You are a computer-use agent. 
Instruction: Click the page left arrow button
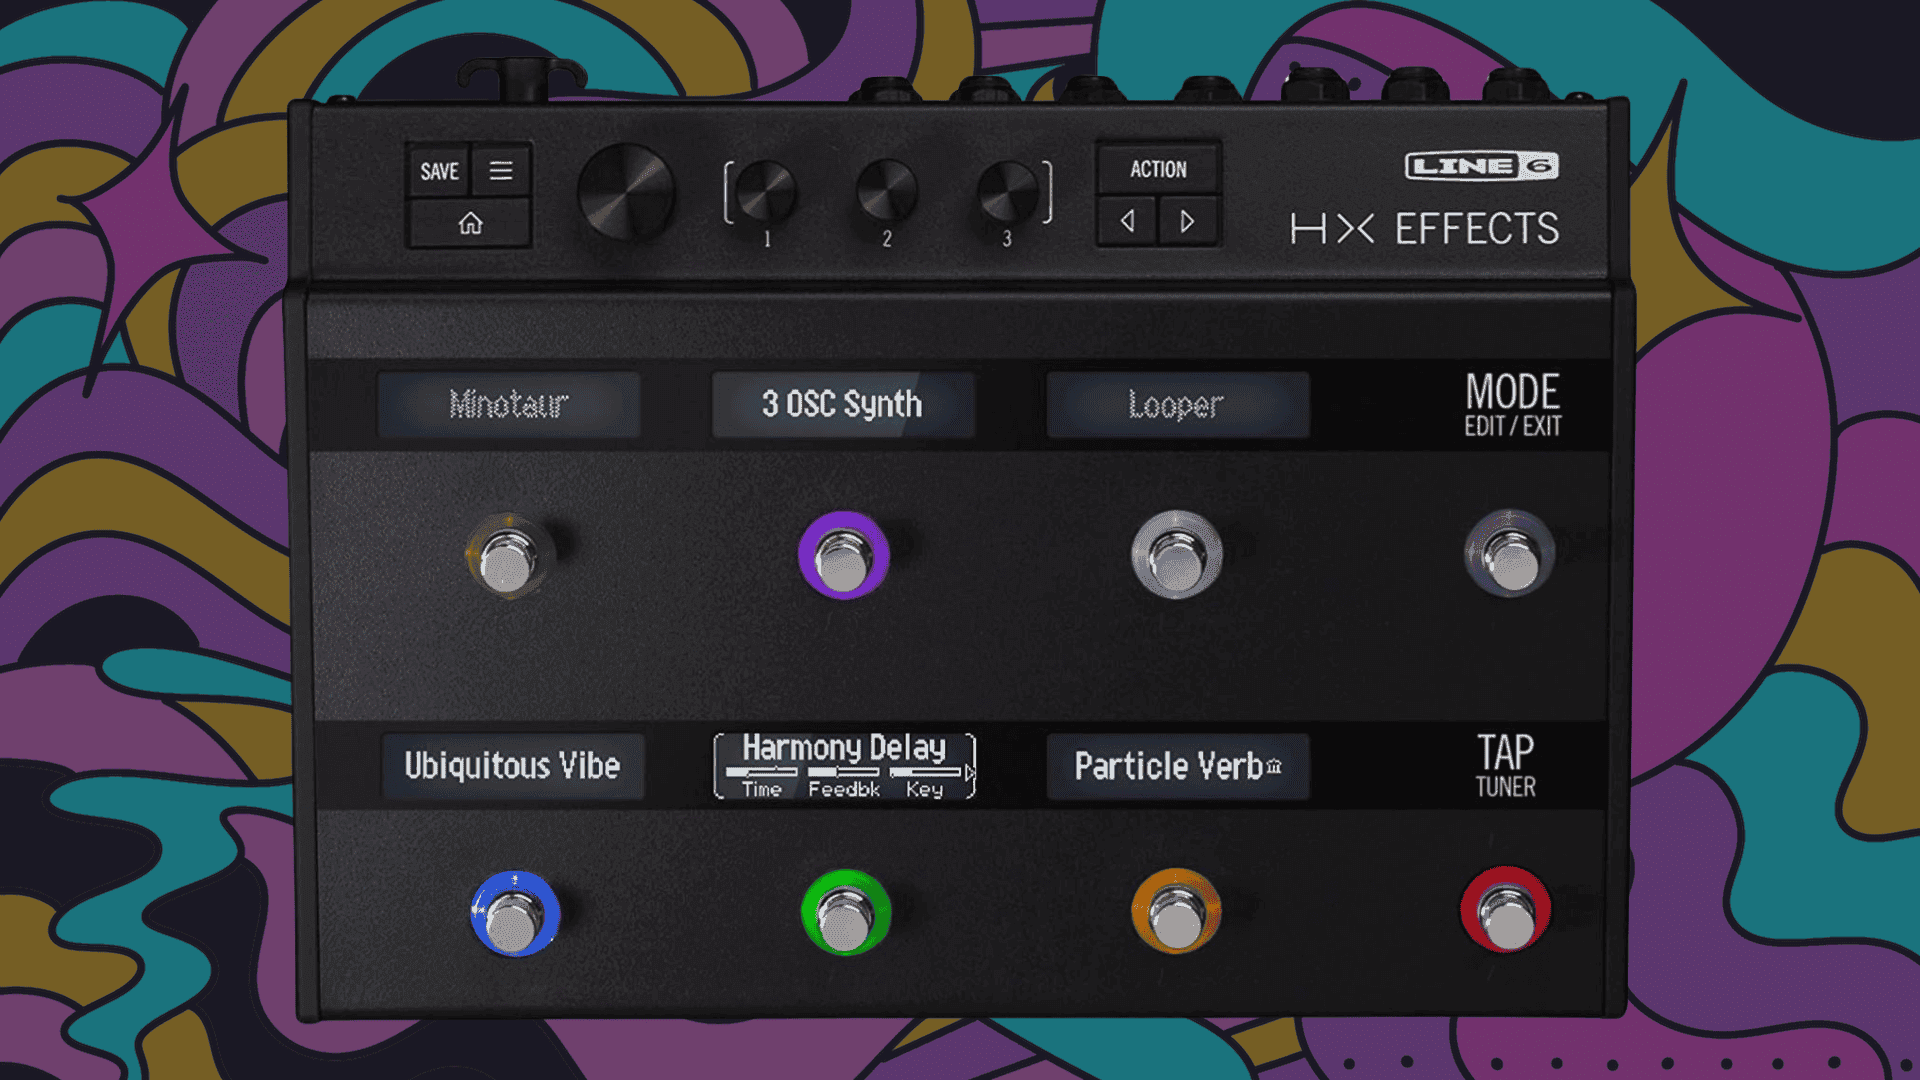[x=1127, y=221]
